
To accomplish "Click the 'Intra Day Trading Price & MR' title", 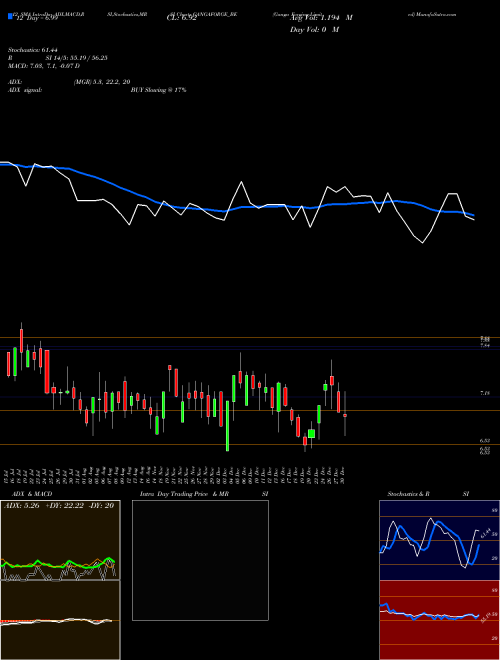I will [x=184, y=494].
